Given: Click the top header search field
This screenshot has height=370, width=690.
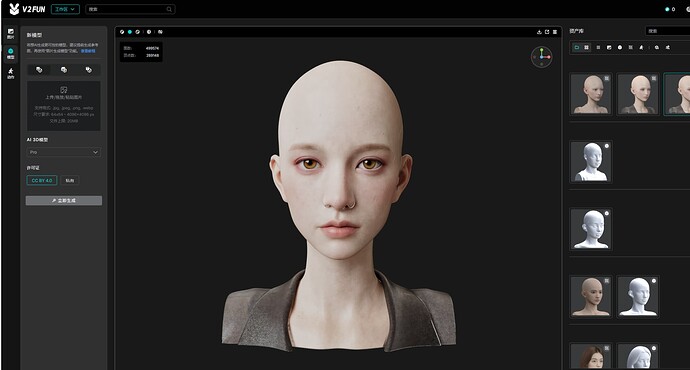Looking at the screenshot, I should [130, 9].
